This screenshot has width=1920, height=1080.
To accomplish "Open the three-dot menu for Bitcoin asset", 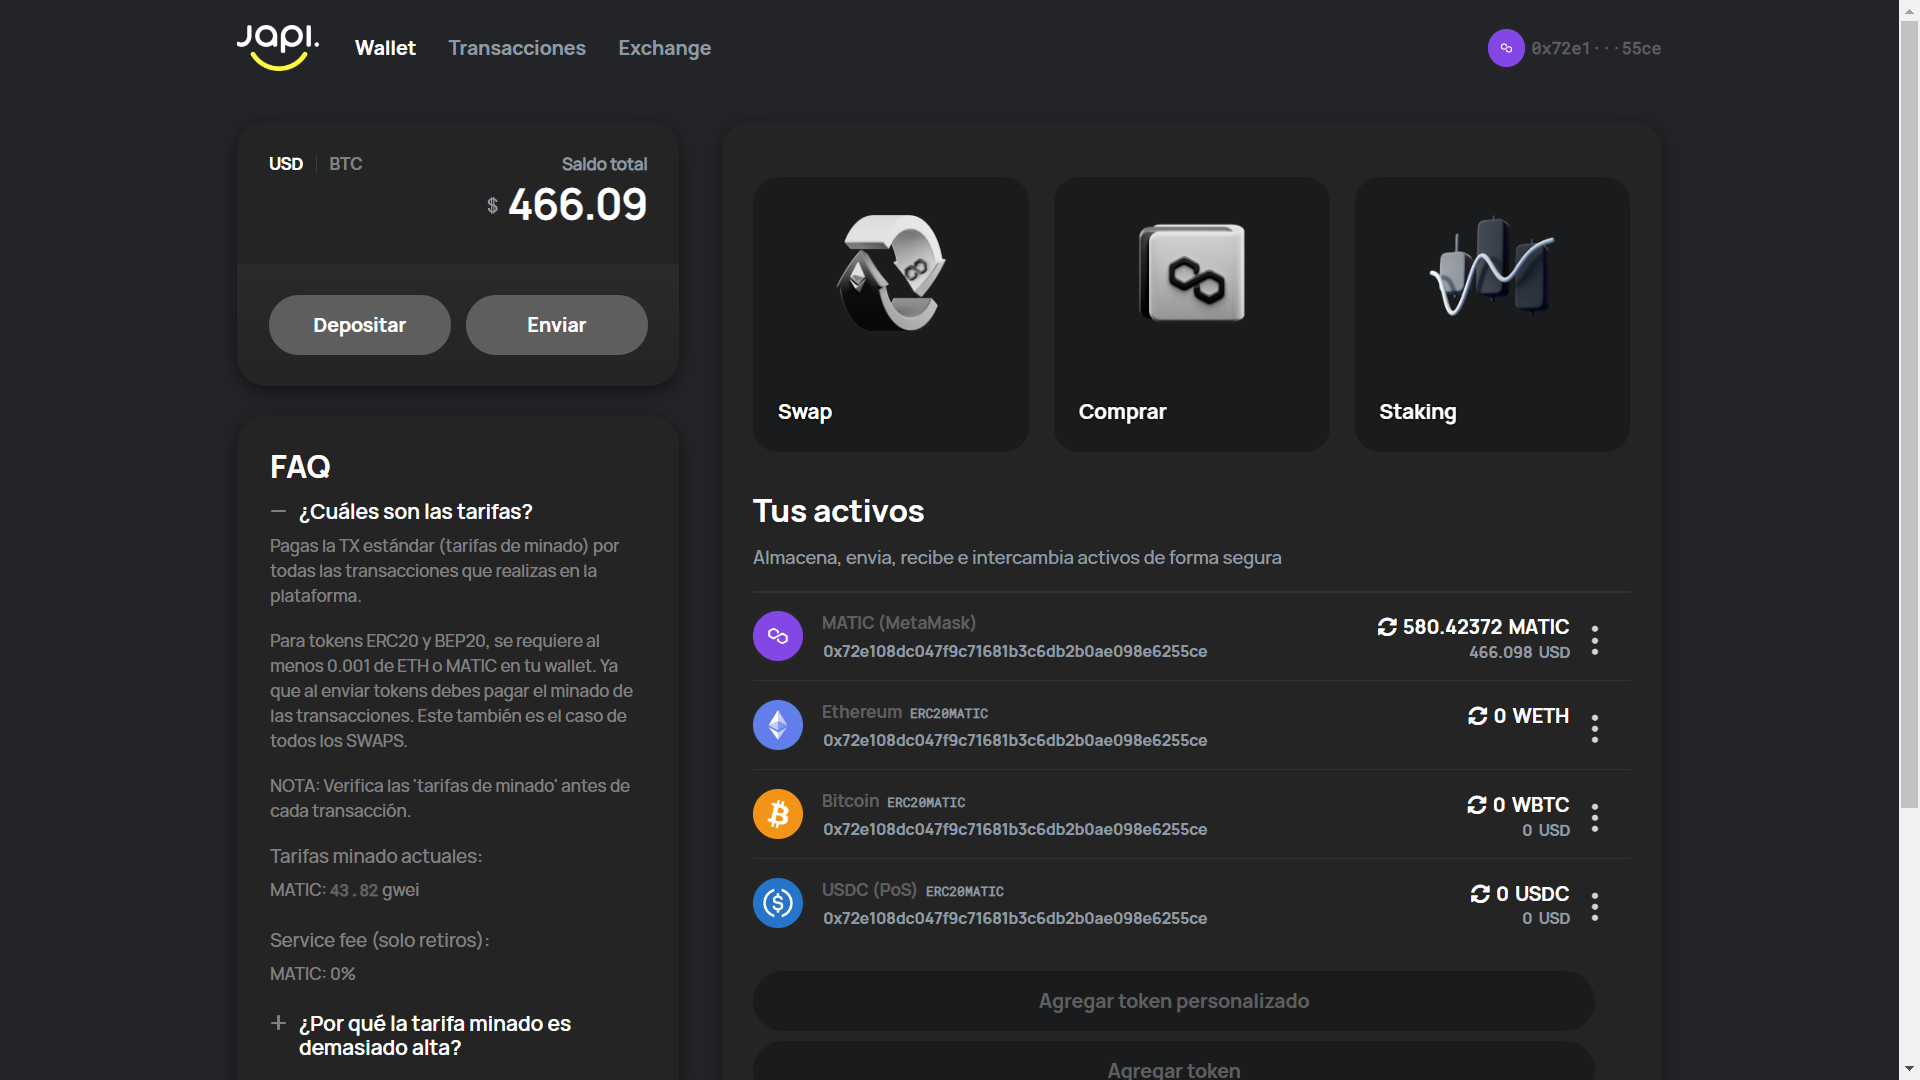I will pyautogui.click(x=1594, y=818).
